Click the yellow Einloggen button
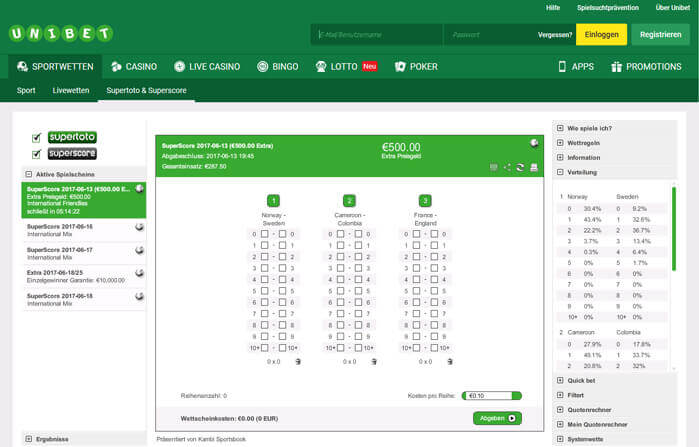Viewport: 699px width, 447px height. 601,35
